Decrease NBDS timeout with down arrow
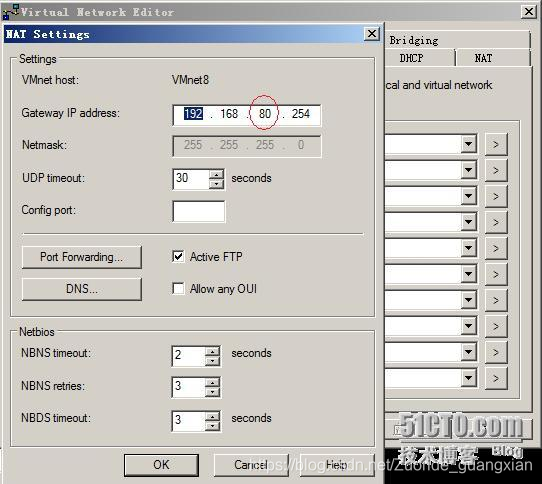 (212, 426)
